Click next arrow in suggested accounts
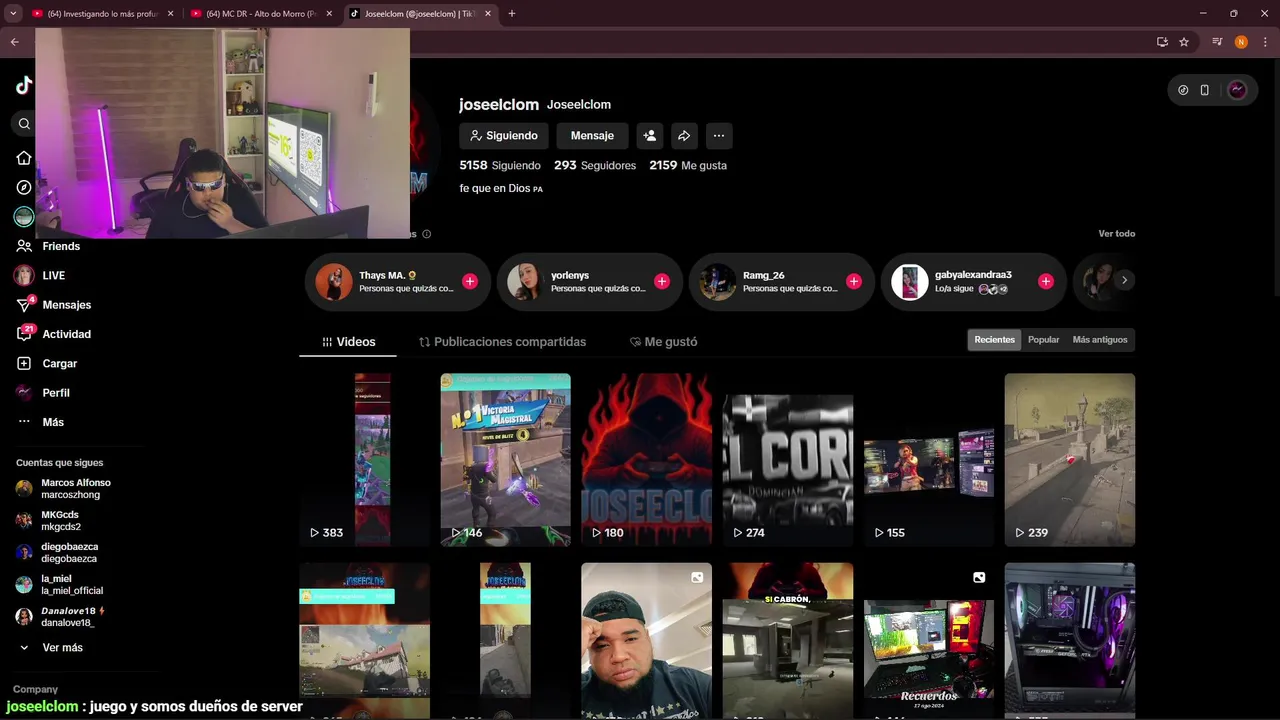1280x720 pixels. tap(1124, 280)
